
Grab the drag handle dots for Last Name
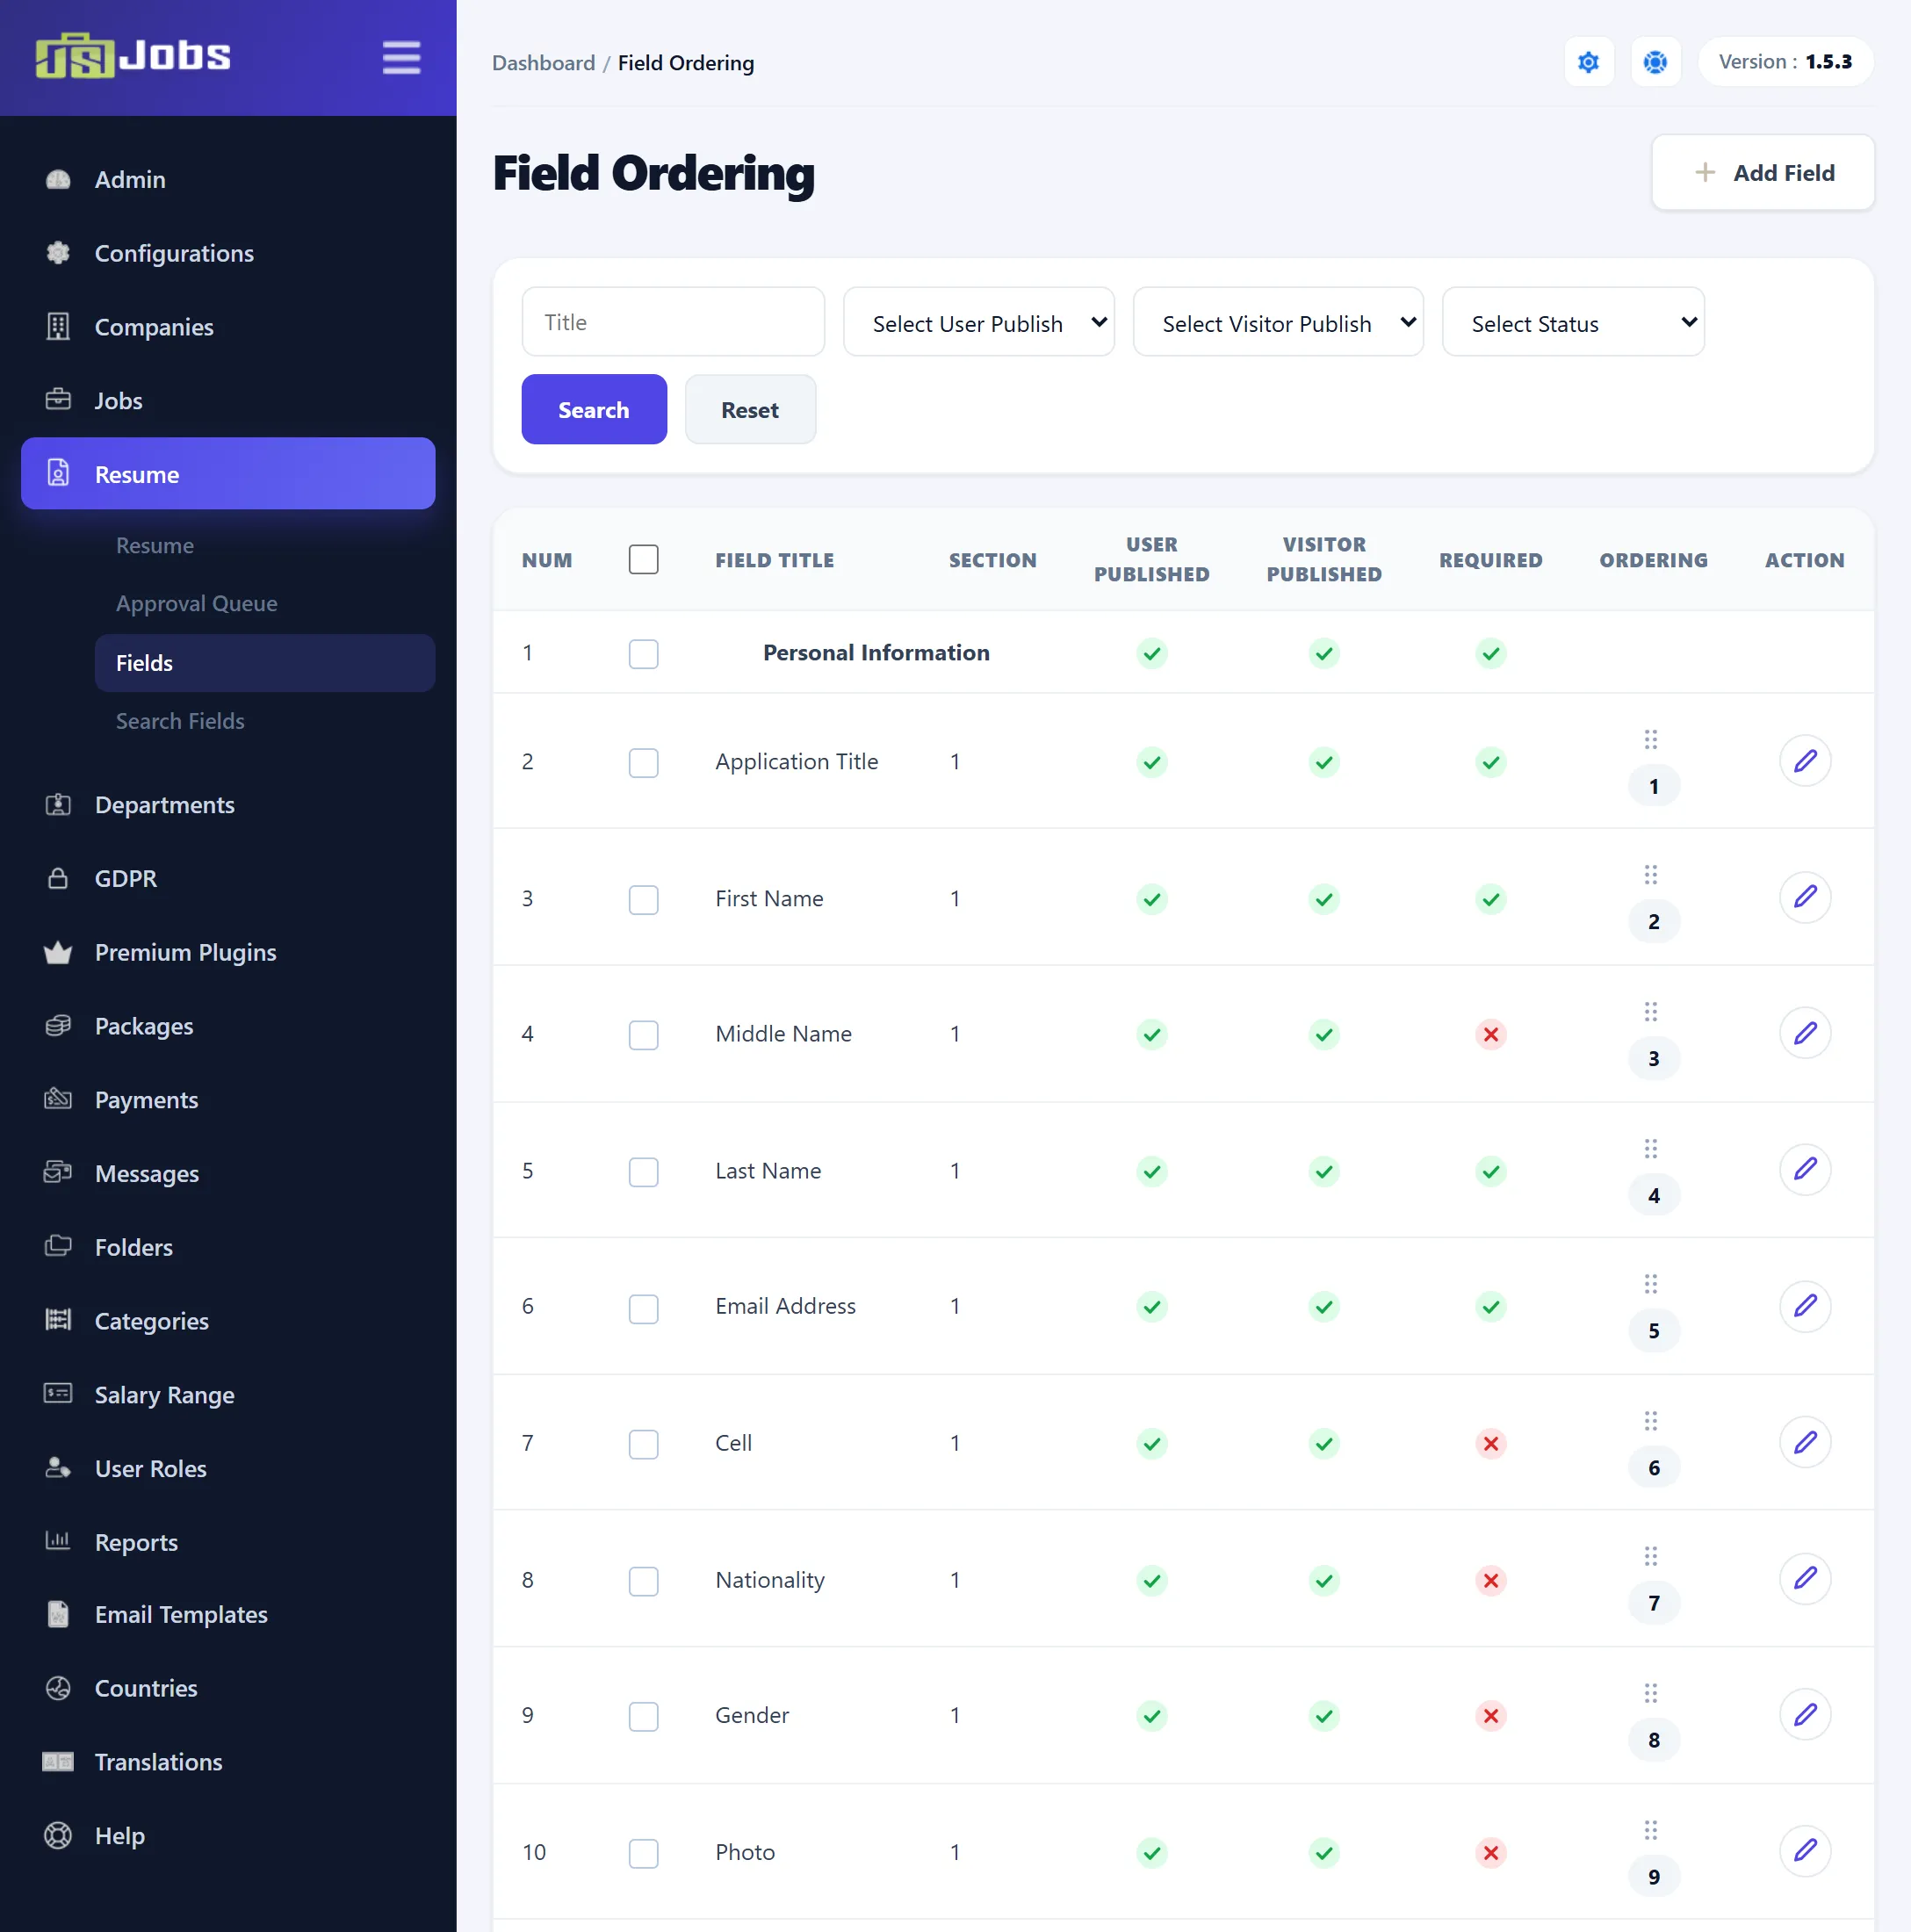[x=1651, y=1148]
